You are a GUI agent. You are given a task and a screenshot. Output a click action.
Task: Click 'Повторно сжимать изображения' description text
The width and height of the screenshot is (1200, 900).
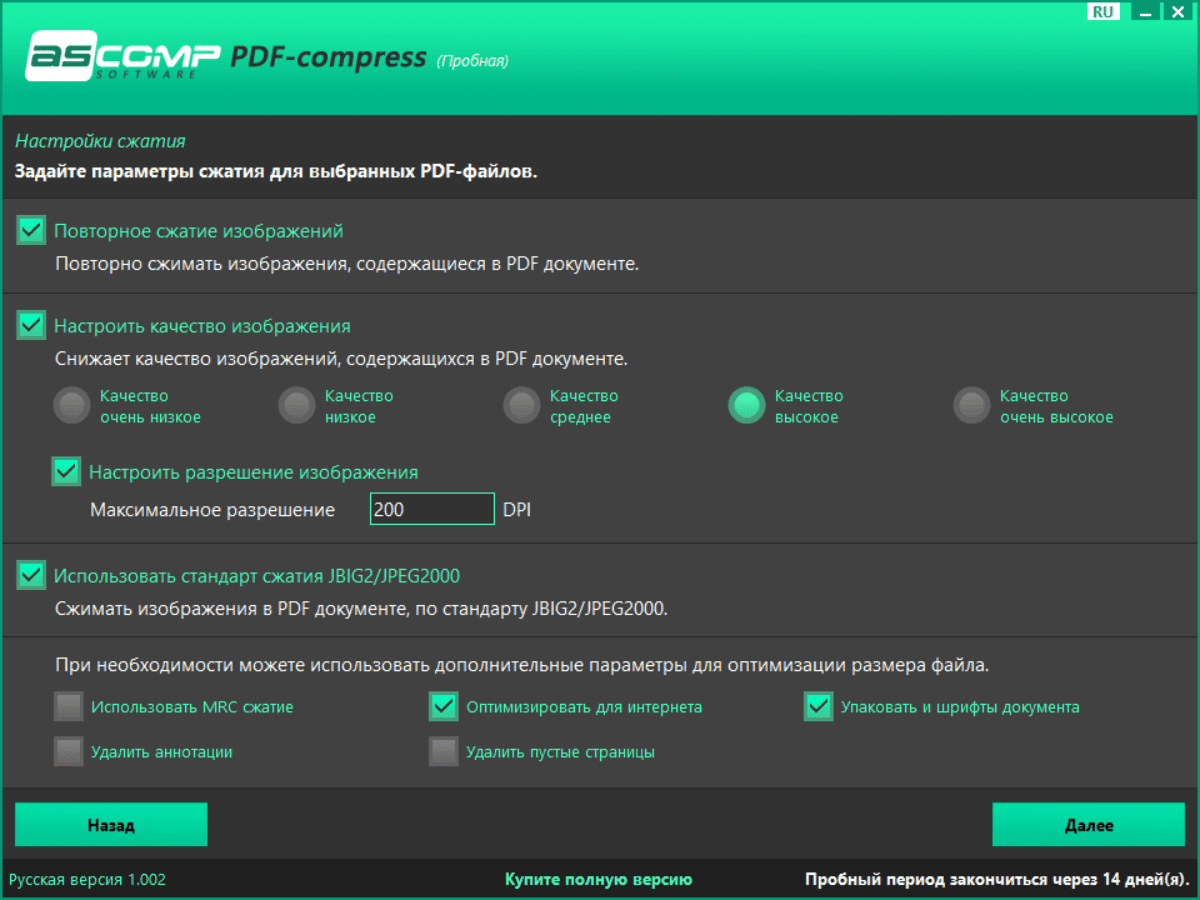click(x=346, y=265)
